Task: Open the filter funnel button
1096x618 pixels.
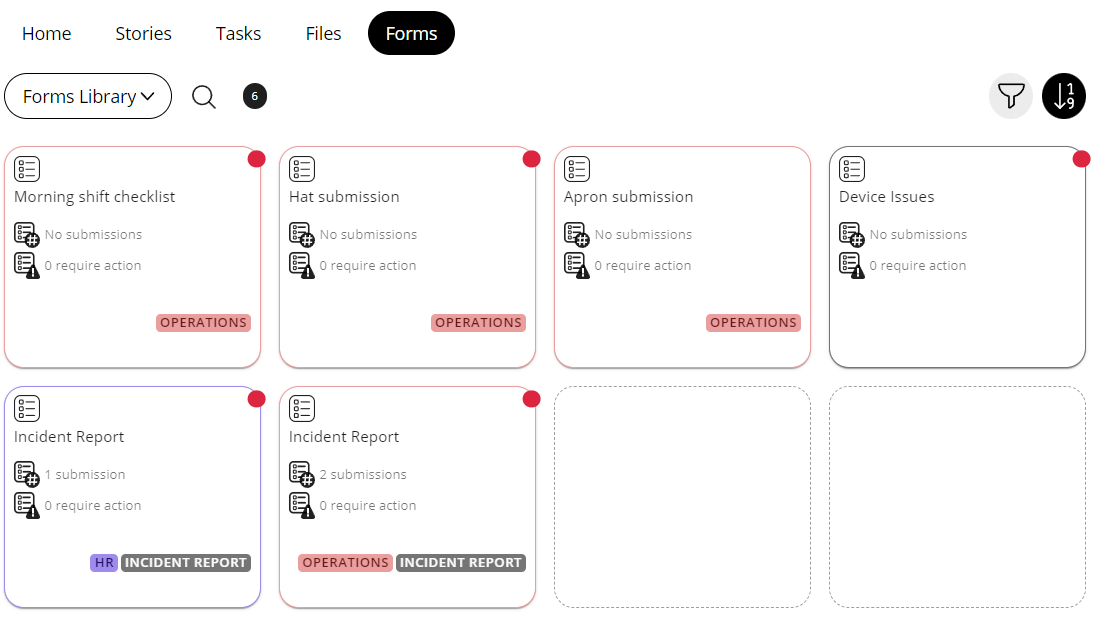Action: pos(1011,96)
